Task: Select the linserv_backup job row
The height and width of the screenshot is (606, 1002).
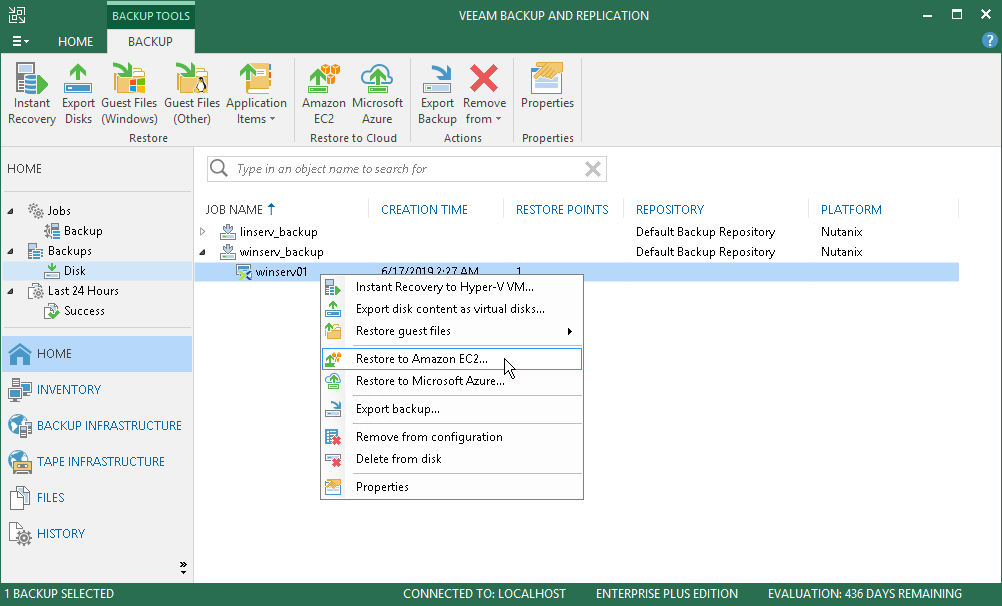Action: [x=576, y=232]
